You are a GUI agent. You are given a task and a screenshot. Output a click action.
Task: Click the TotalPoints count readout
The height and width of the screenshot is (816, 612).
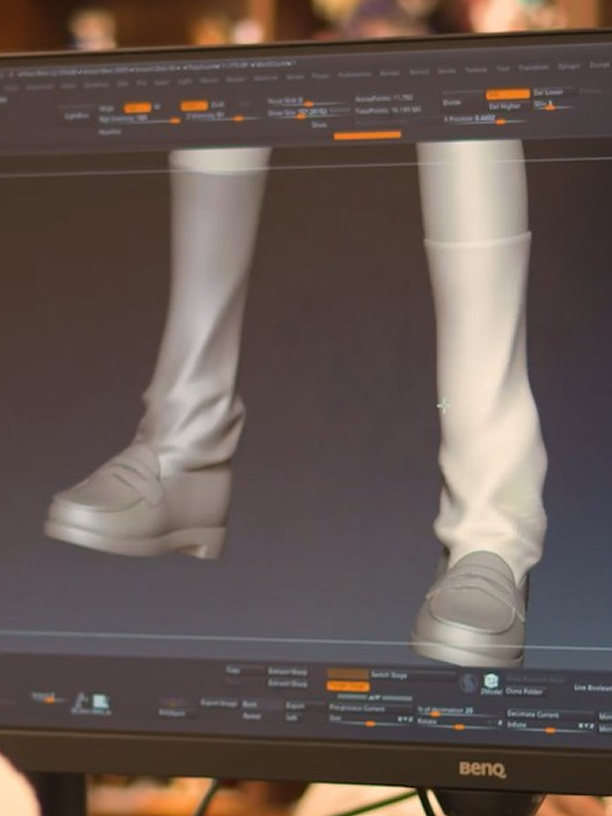(x=388, y=111)
